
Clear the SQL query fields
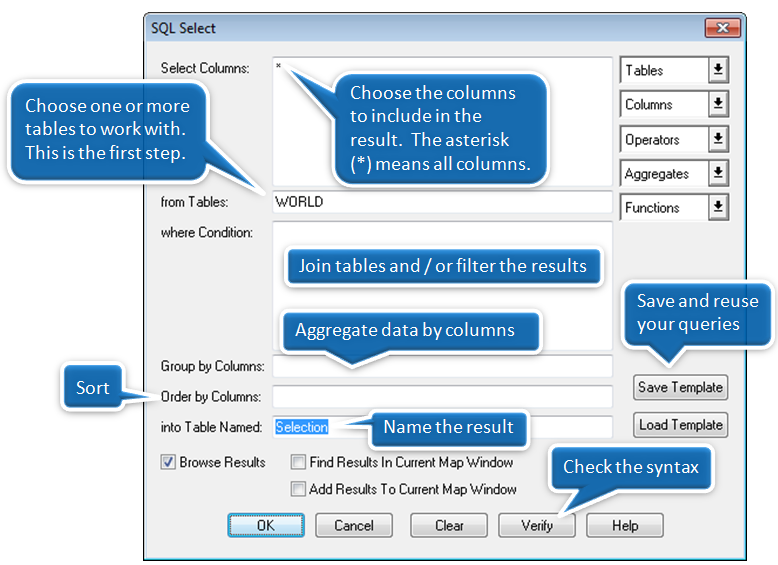449,525
